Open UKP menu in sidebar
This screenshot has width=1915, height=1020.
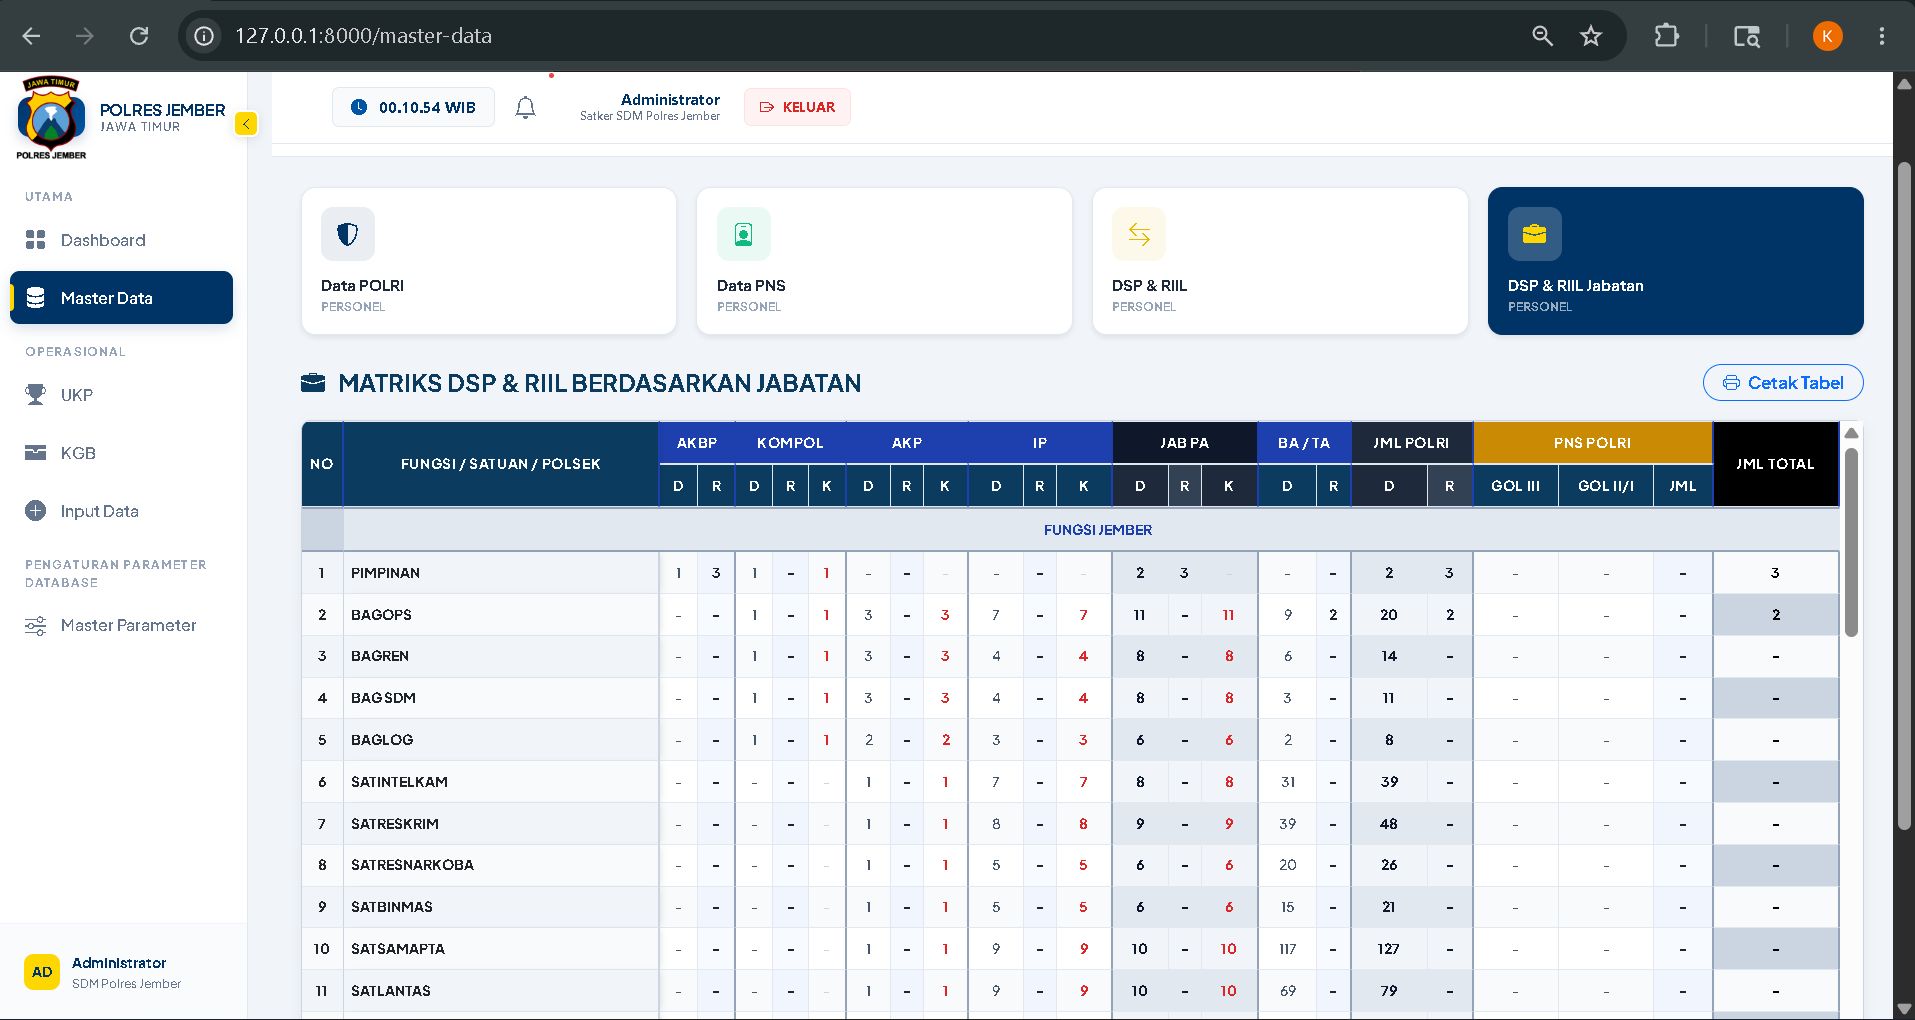point(121,395)
